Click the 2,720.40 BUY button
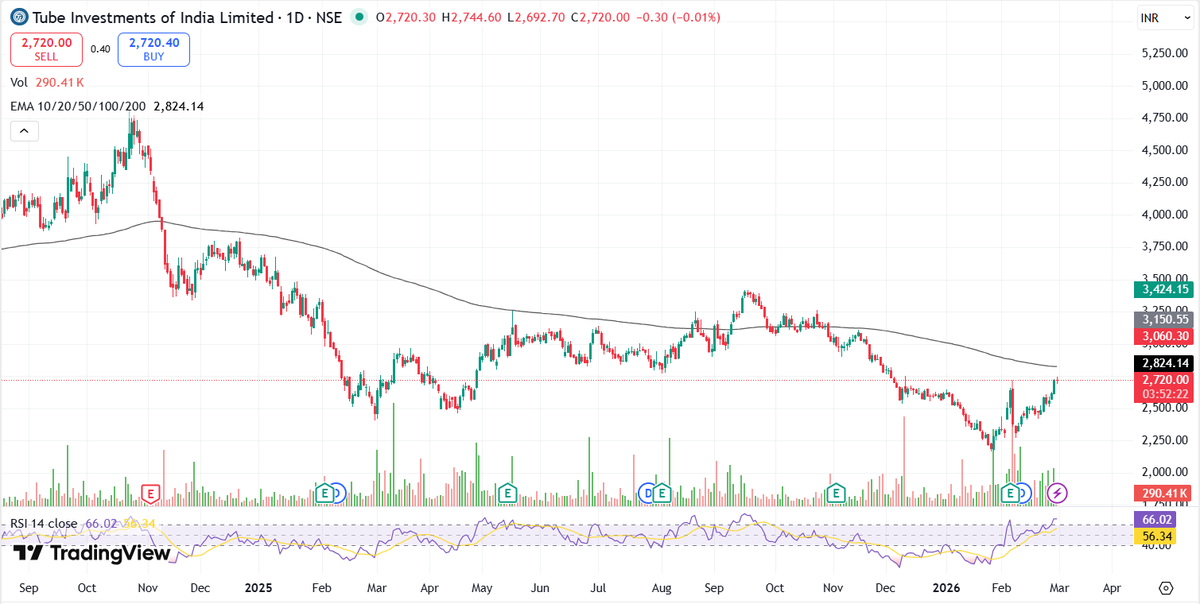 [x=154, y=49]
